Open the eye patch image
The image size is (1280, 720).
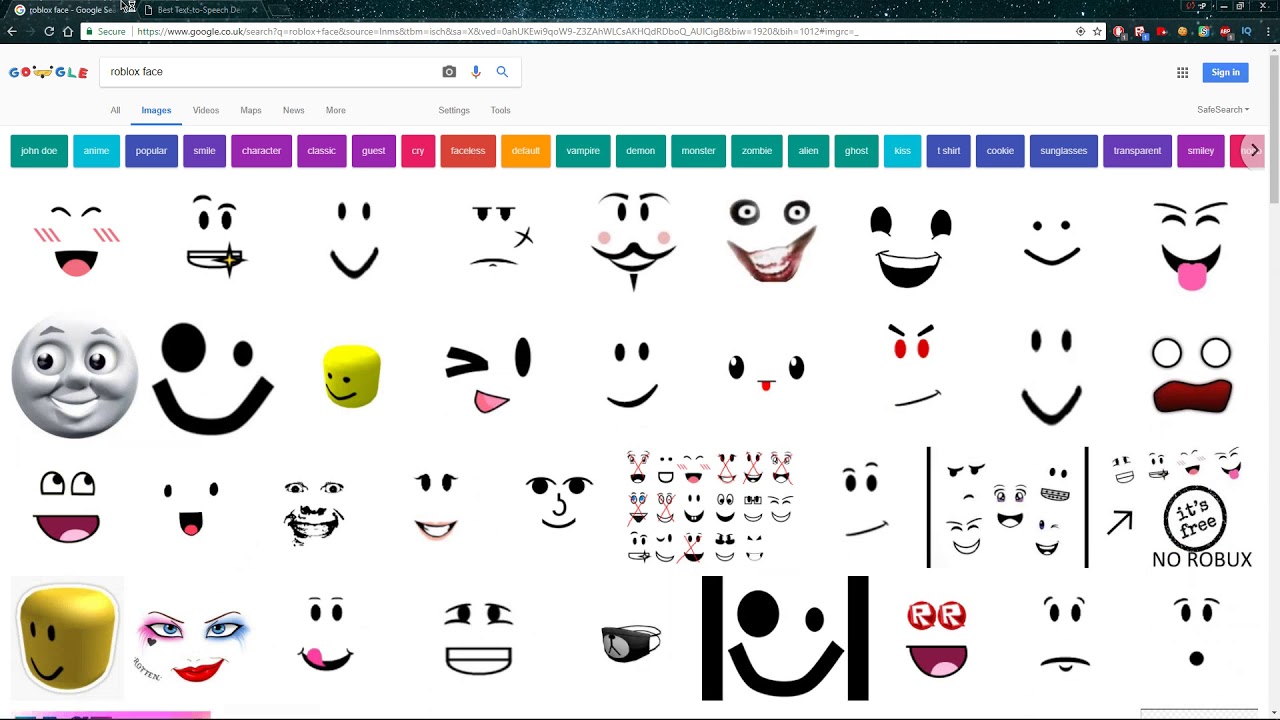tap(631, 643)
